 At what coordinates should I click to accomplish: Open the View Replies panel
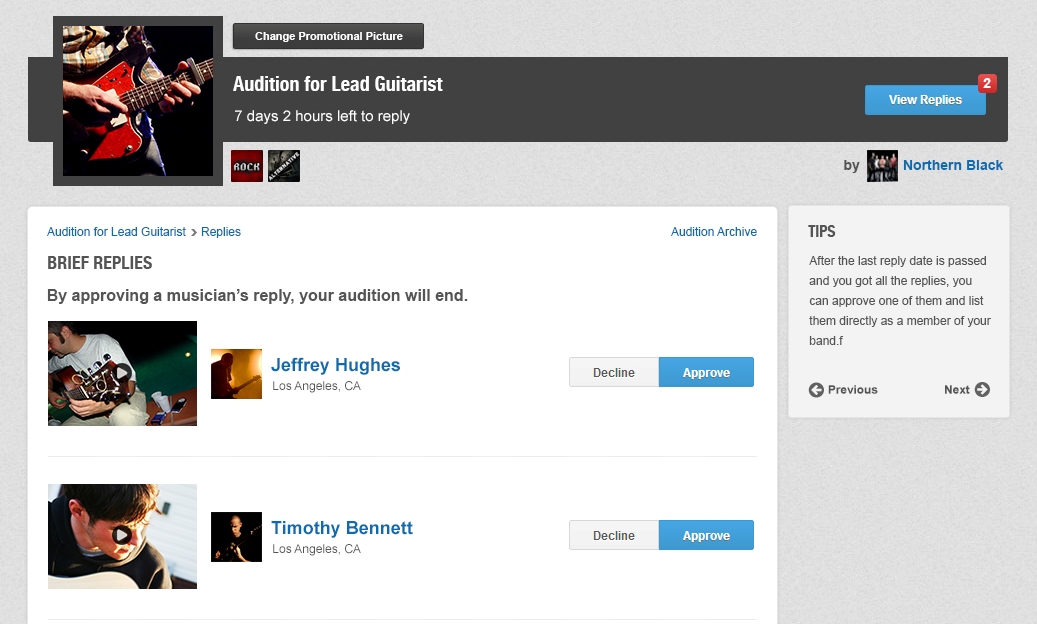pyautogui.click(x=924, y=99)
